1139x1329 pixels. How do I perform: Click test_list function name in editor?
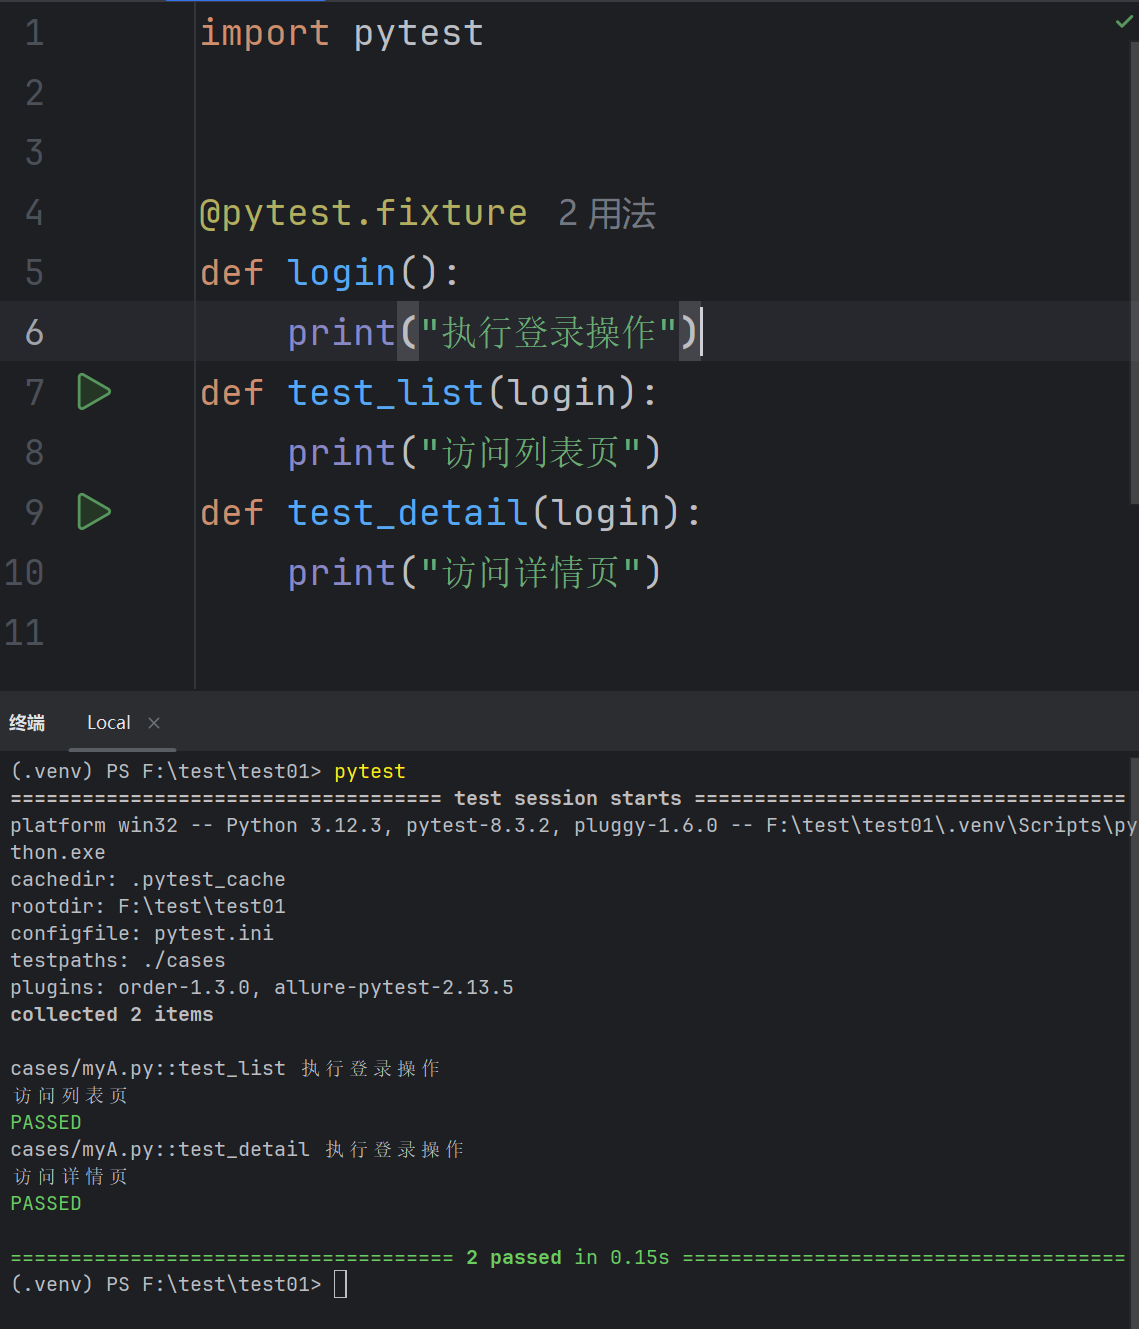tap(386, 393)
